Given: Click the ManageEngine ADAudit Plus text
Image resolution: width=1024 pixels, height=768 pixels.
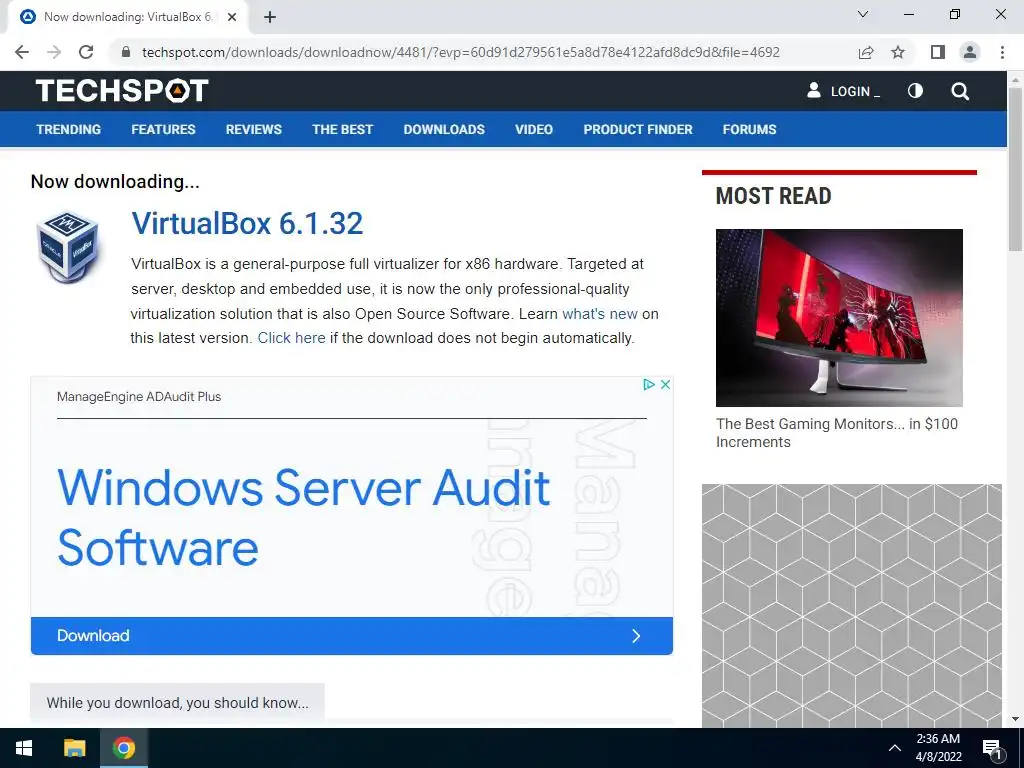Looking at the screenshot, I should [139, 396].
